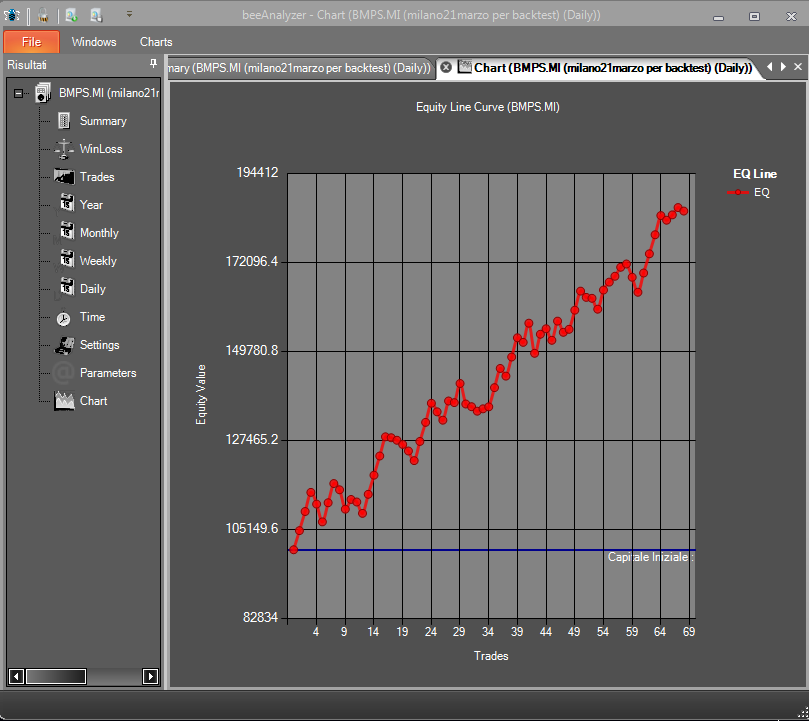
Task: Open the Time clock icon
Action: pyautogui.click(x=63, y=318)
